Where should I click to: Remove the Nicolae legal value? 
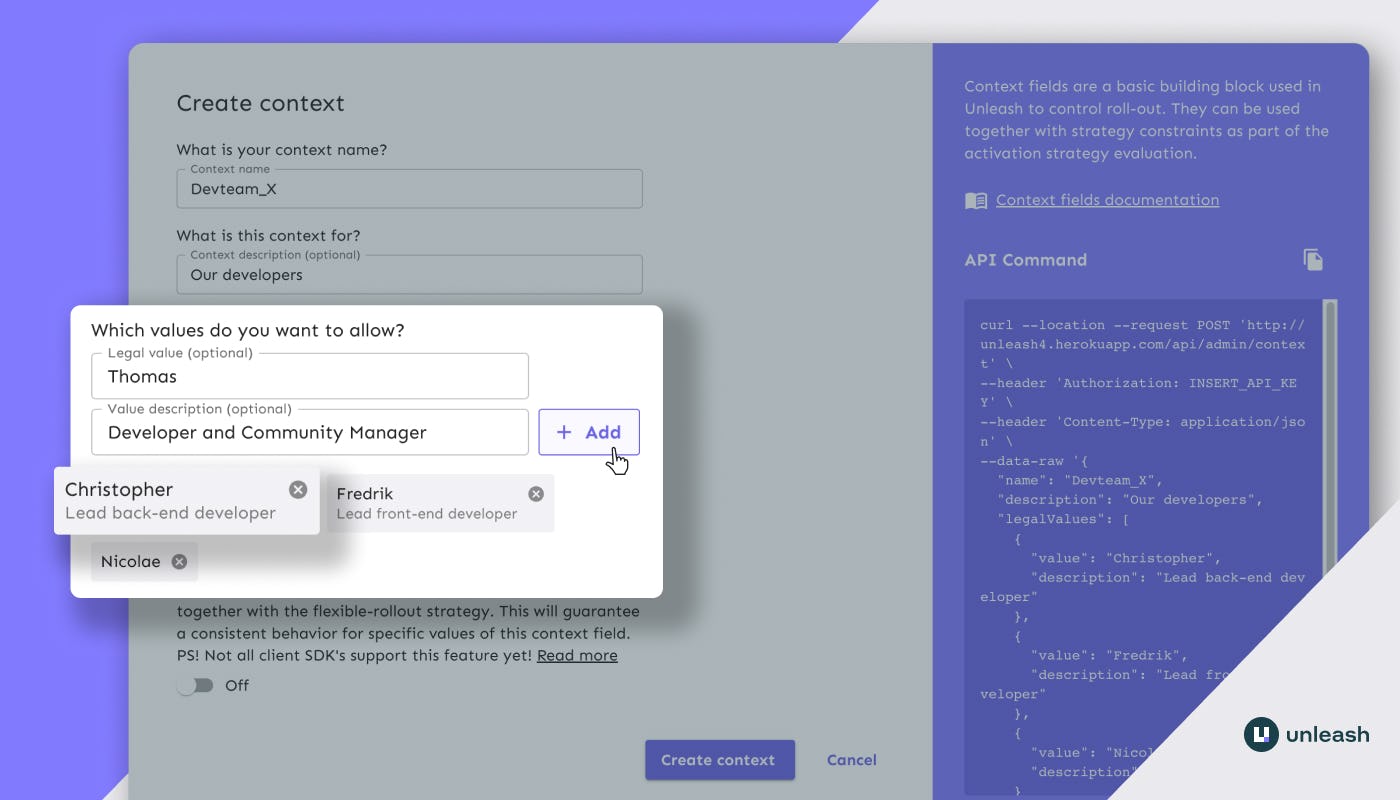coord(180,561)
